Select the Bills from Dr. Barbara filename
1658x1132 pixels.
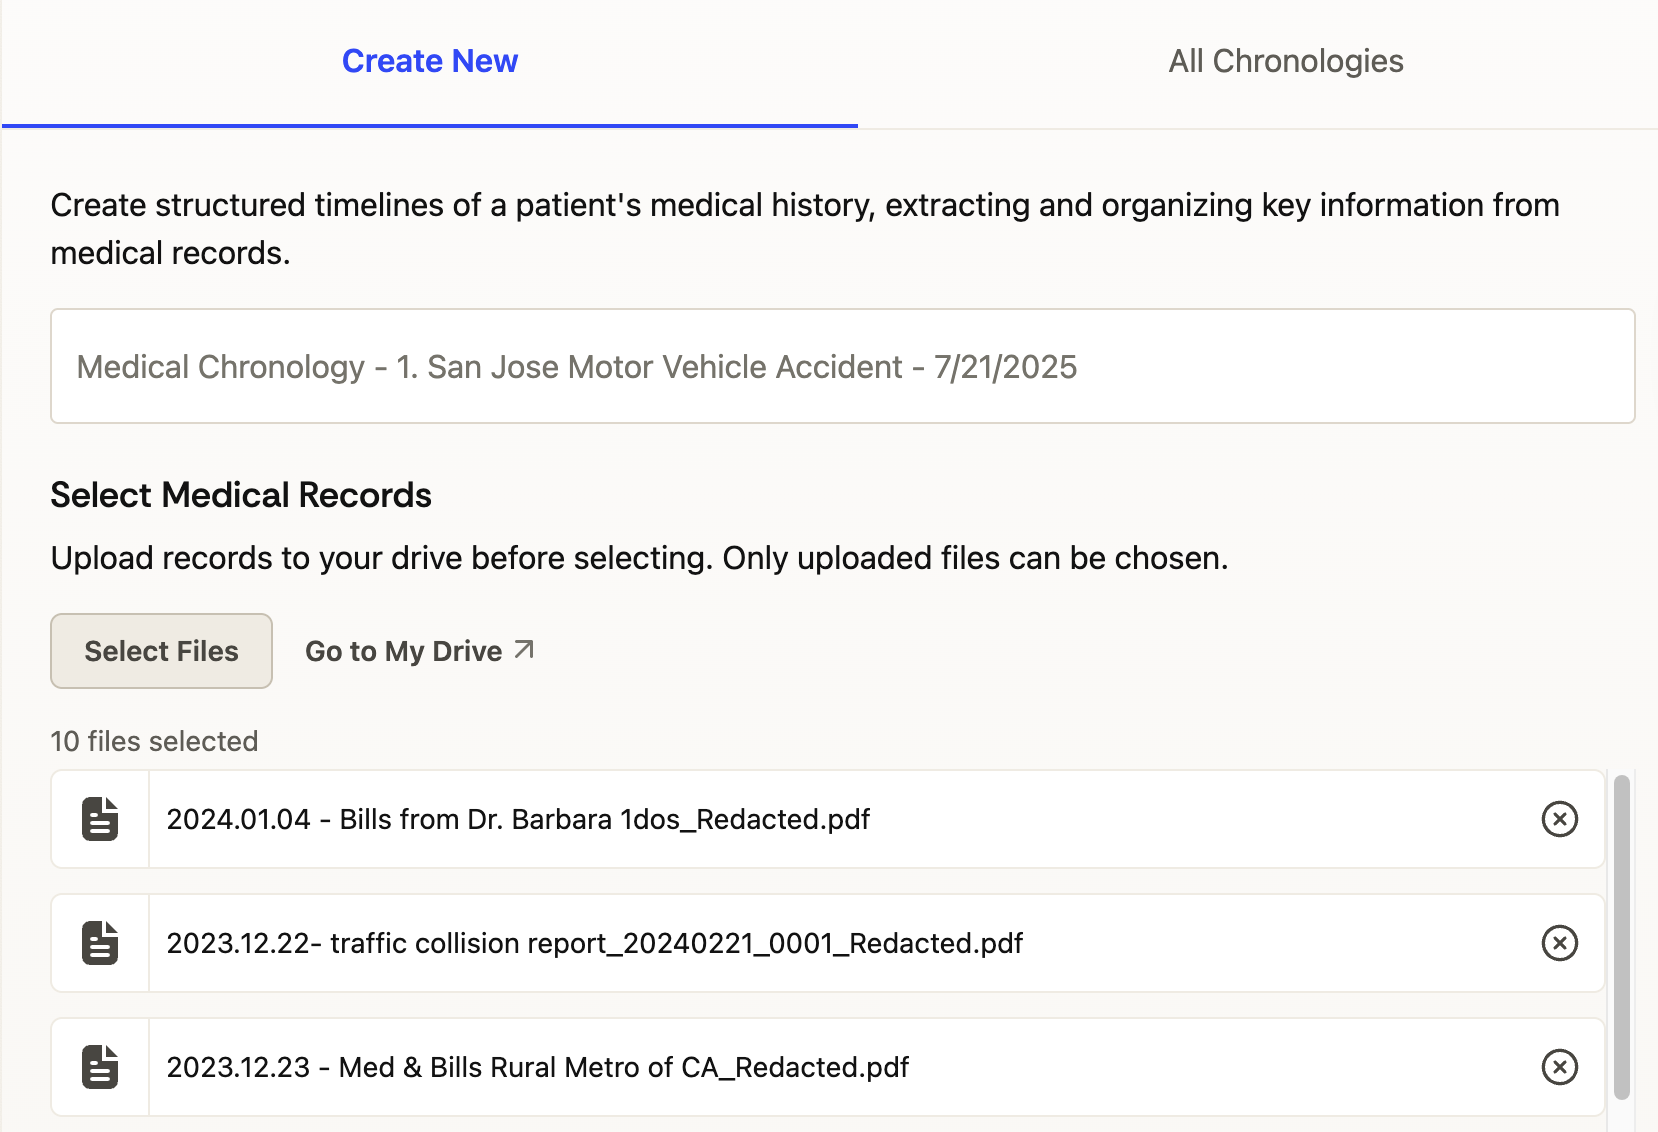coord(518,819)
